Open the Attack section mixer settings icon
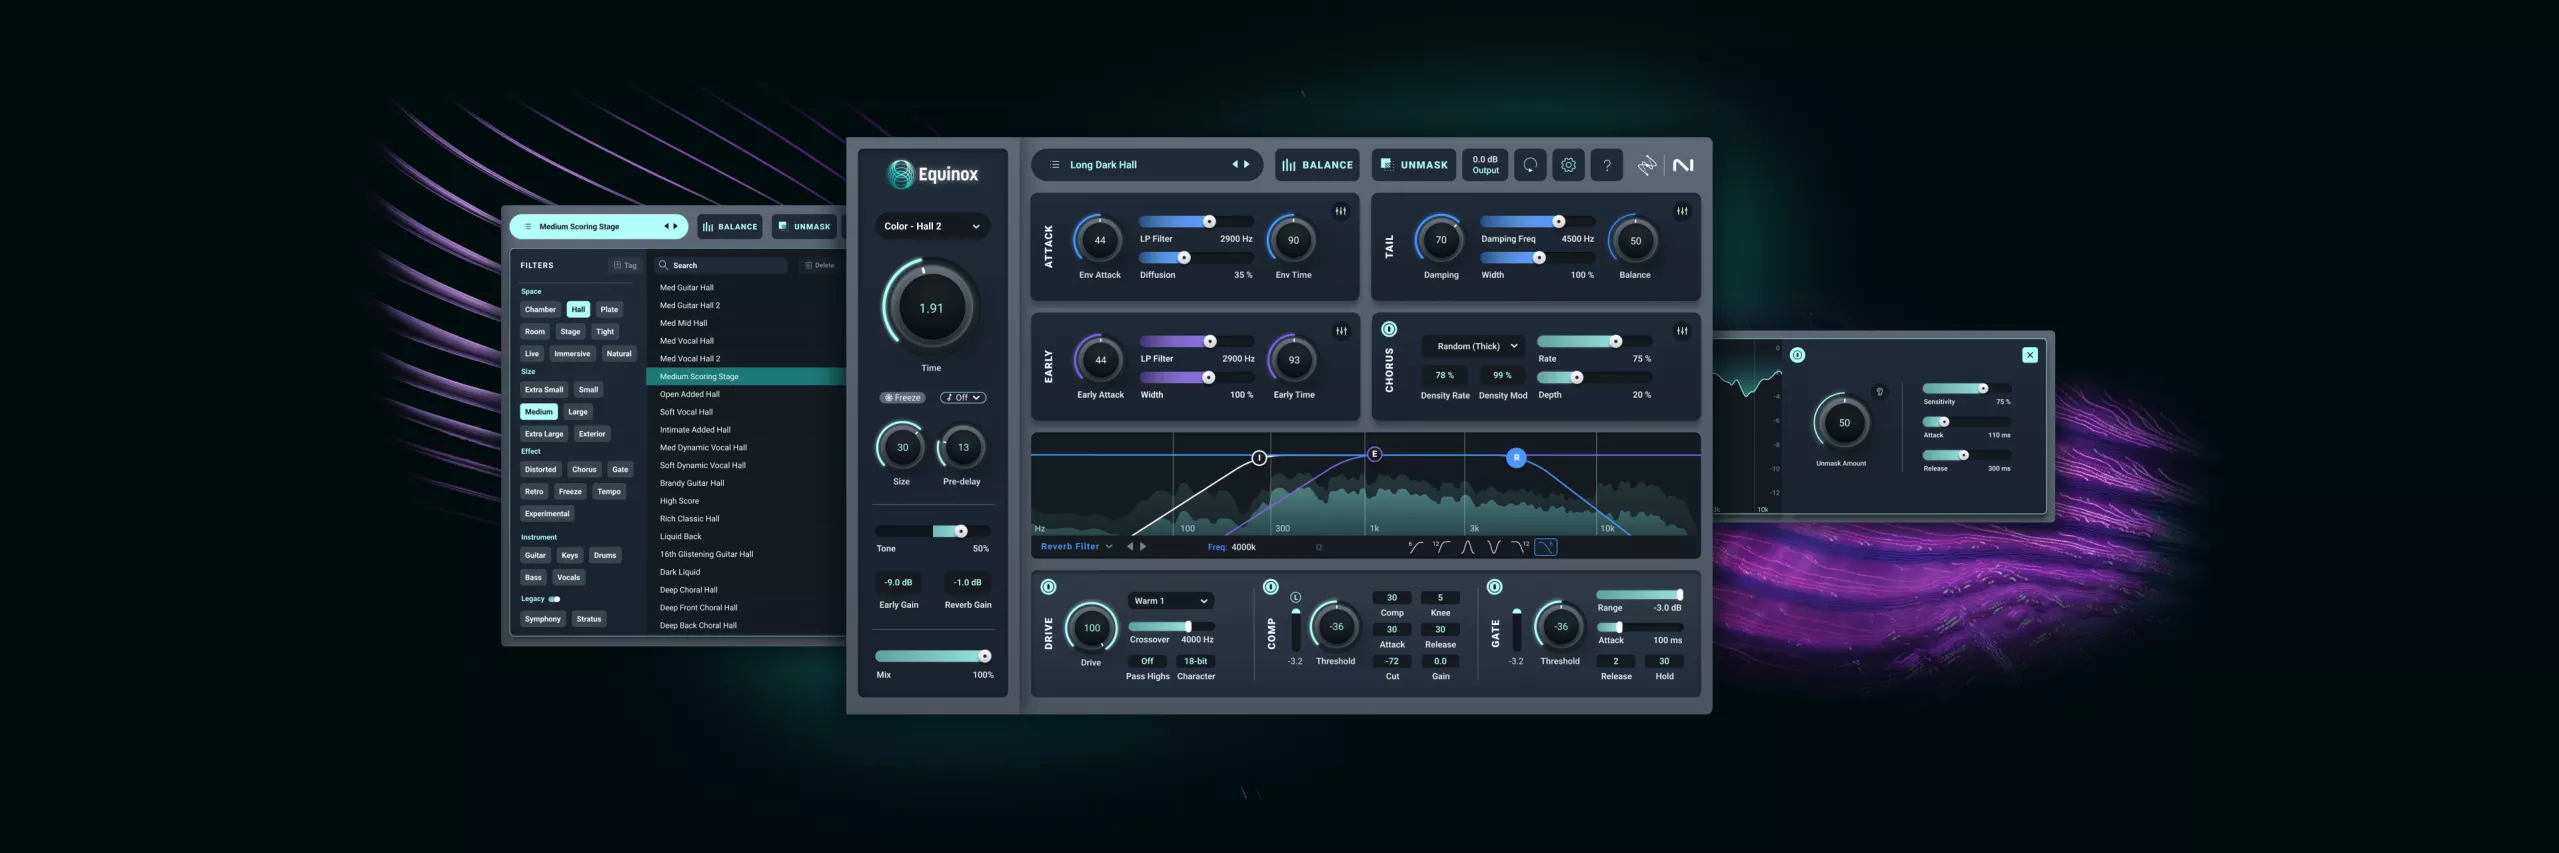 coord(1341,211)
